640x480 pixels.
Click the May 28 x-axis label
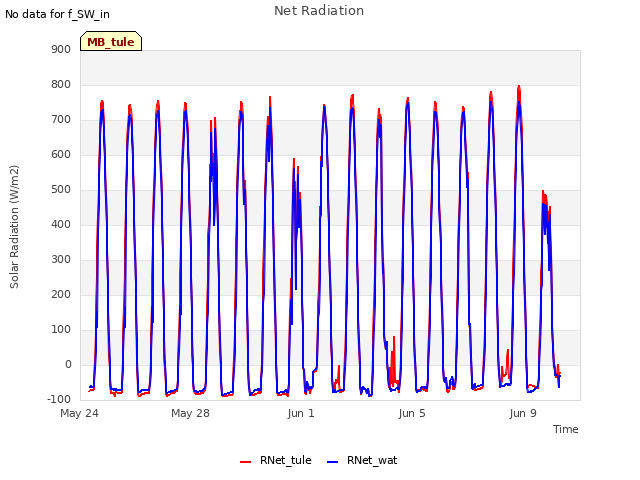point(190,413)
